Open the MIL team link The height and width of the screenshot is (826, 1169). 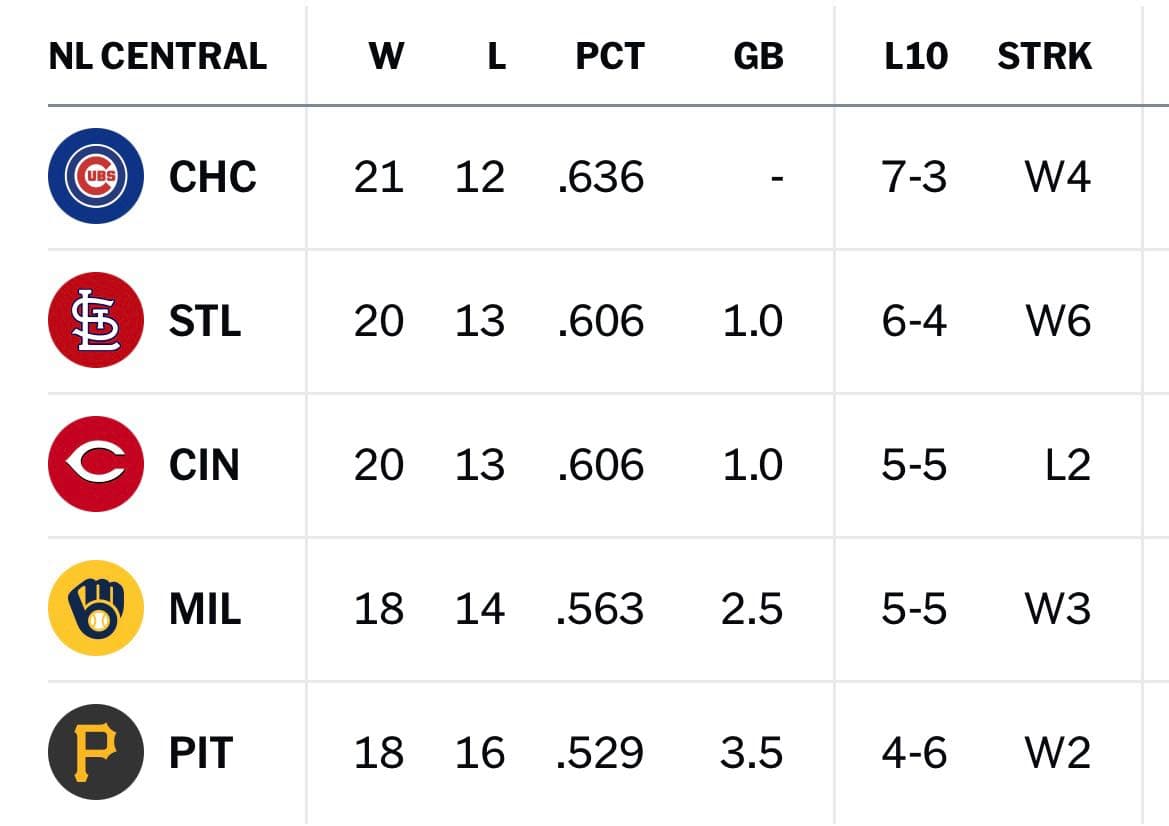(205, 609)
